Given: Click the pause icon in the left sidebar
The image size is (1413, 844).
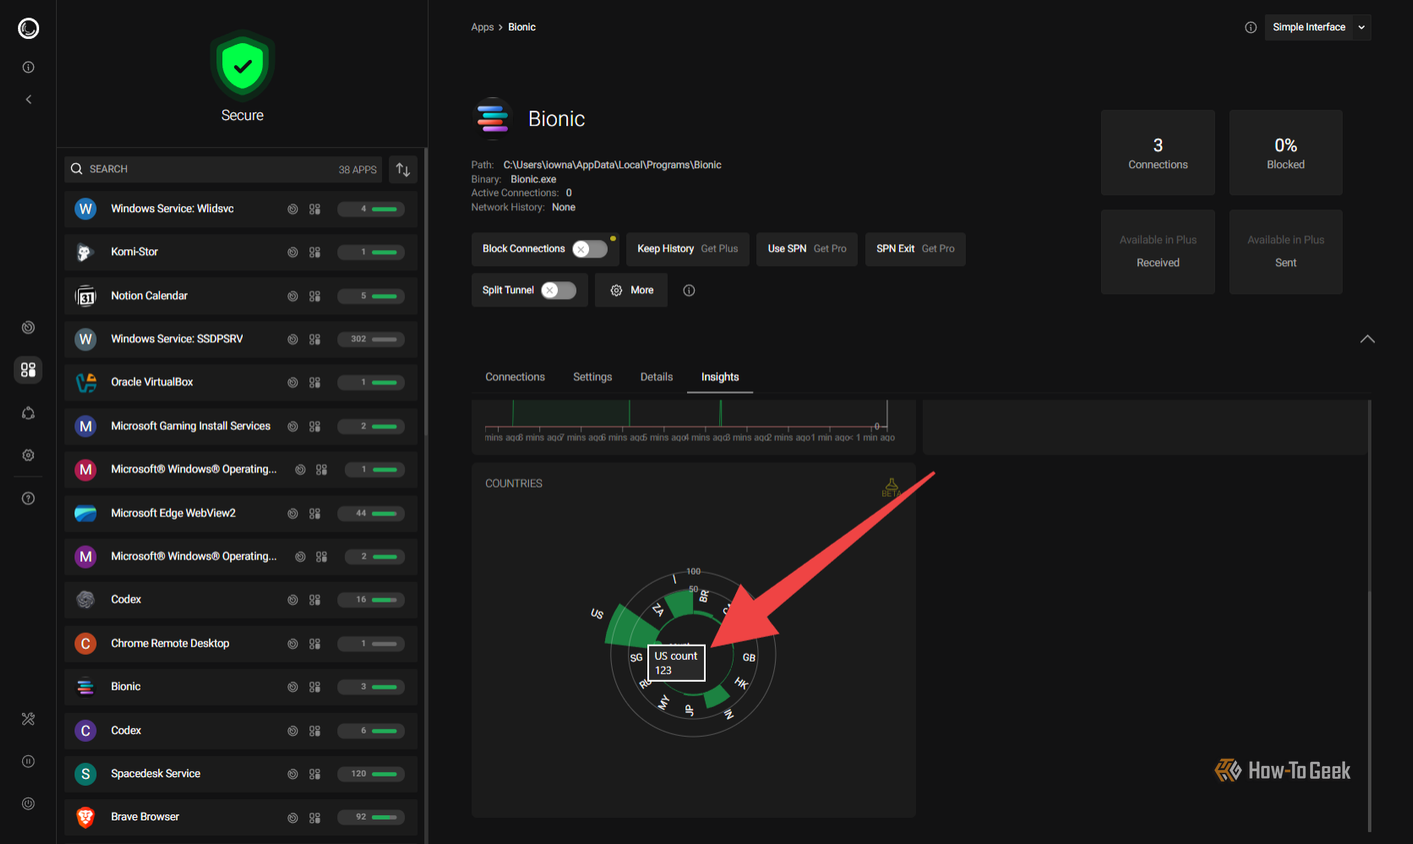Looking at the screenshot, I should 28,761.
